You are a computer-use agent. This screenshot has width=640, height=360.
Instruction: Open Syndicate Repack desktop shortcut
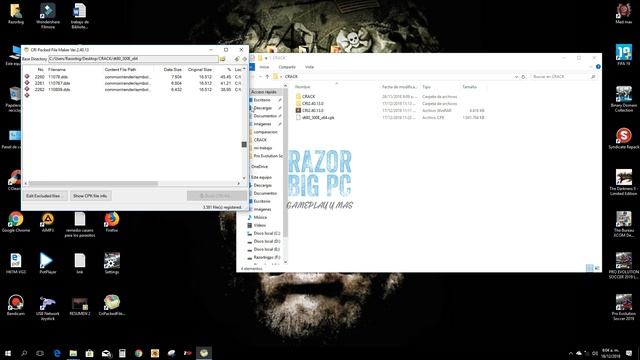pyautogui.click(x=624, y=139)
